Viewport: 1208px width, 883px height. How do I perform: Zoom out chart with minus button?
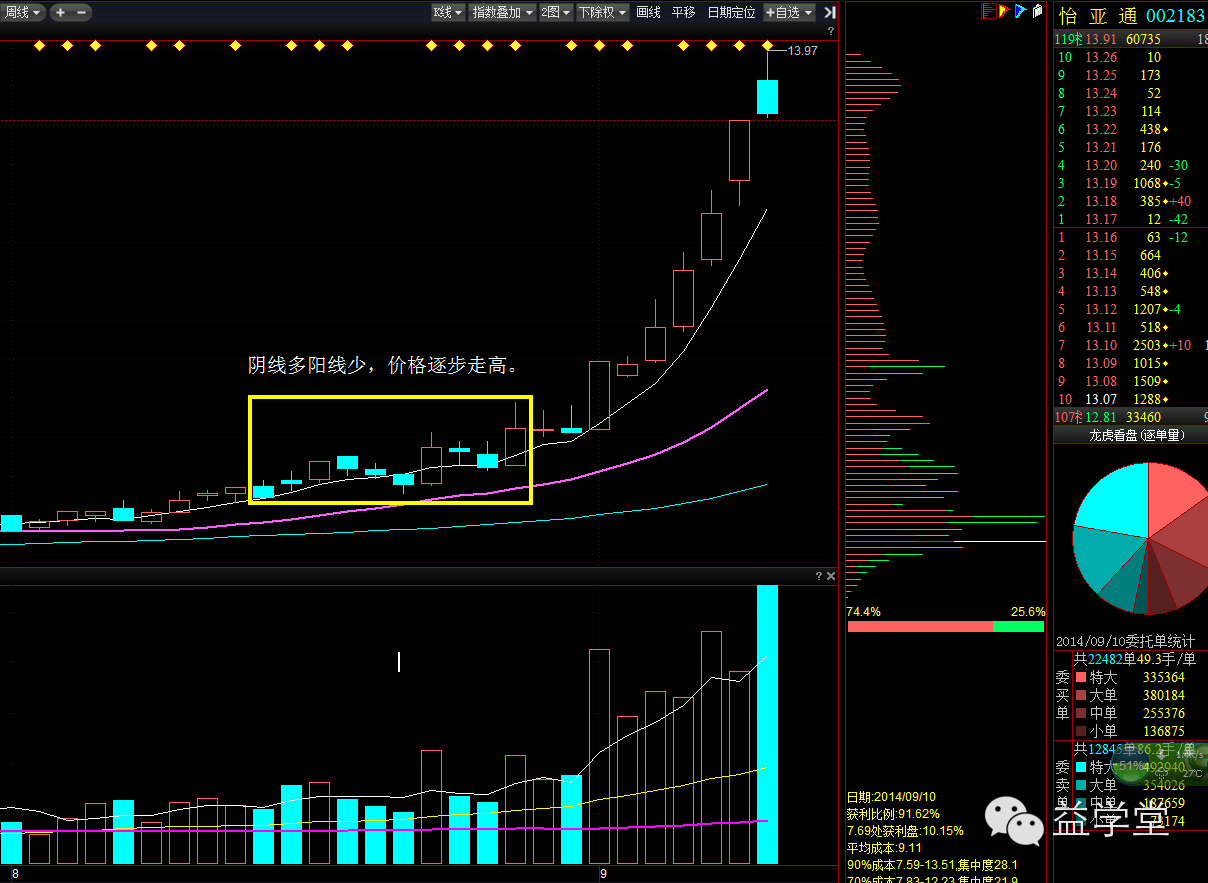click(82, 12)
